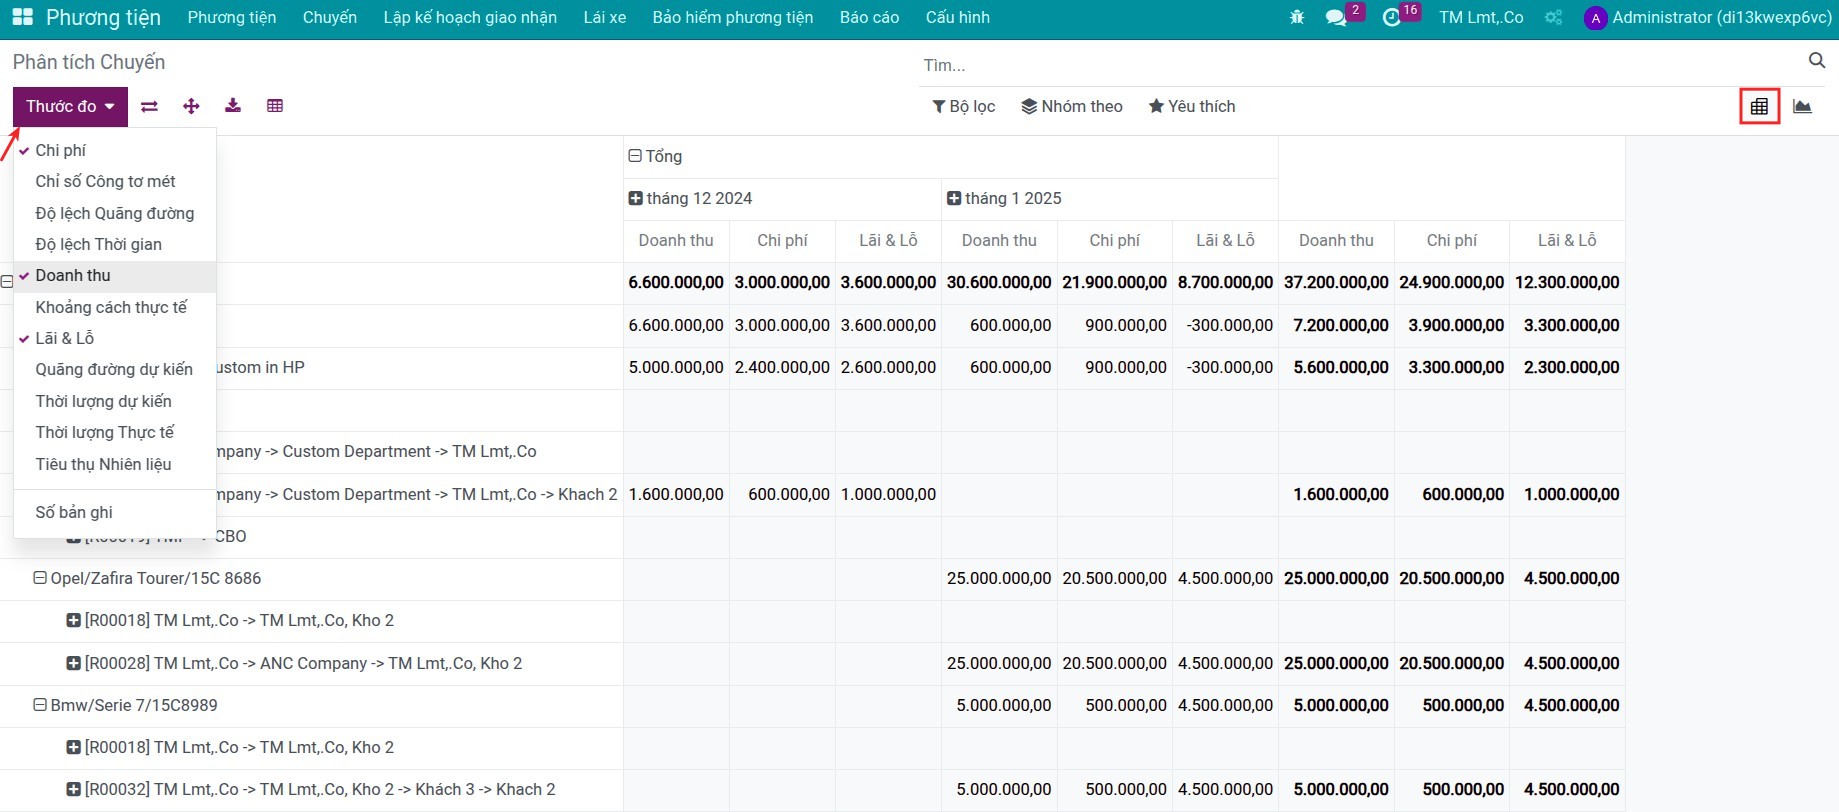Click the Tìm... search field
1839x812 pixels.
1360,65
